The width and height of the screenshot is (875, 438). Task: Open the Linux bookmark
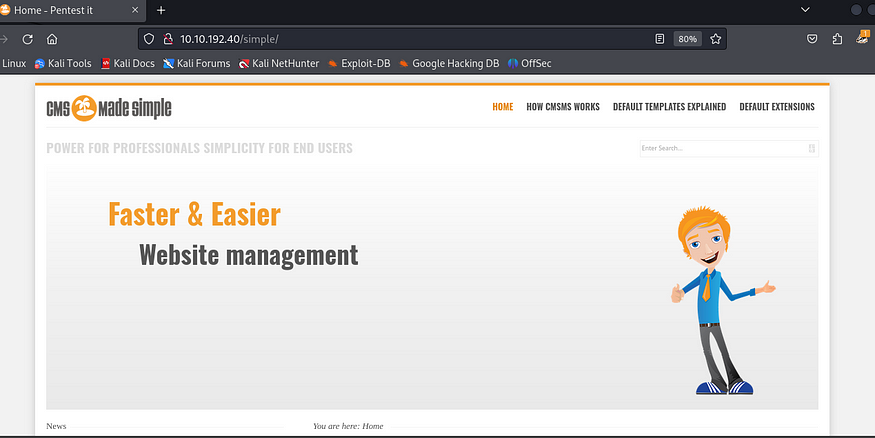click(13, 64)
